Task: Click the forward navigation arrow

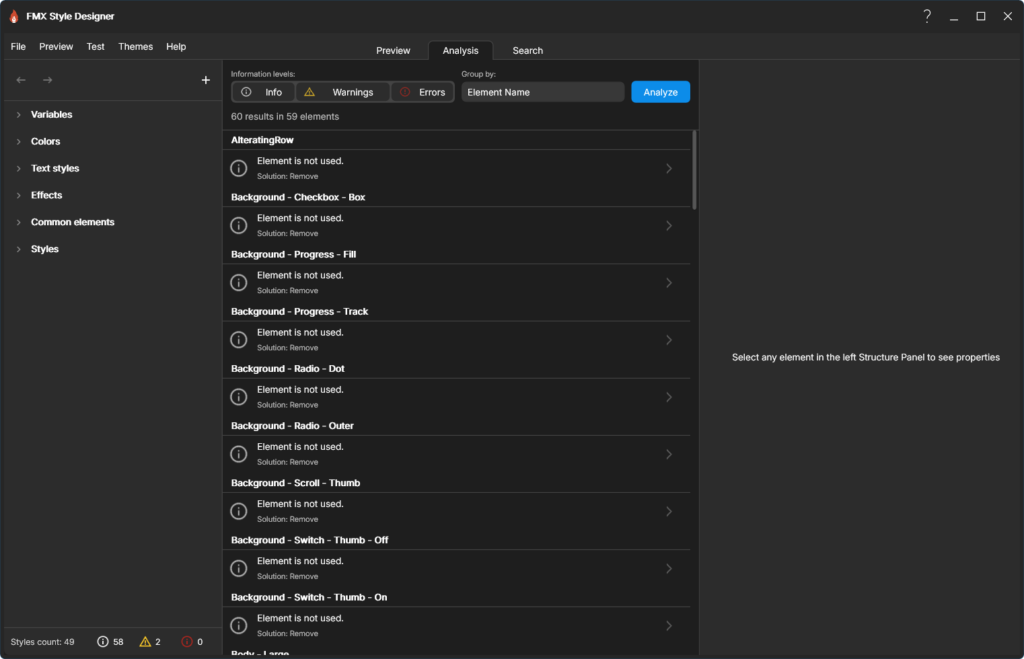Action: tap(48, 80)
